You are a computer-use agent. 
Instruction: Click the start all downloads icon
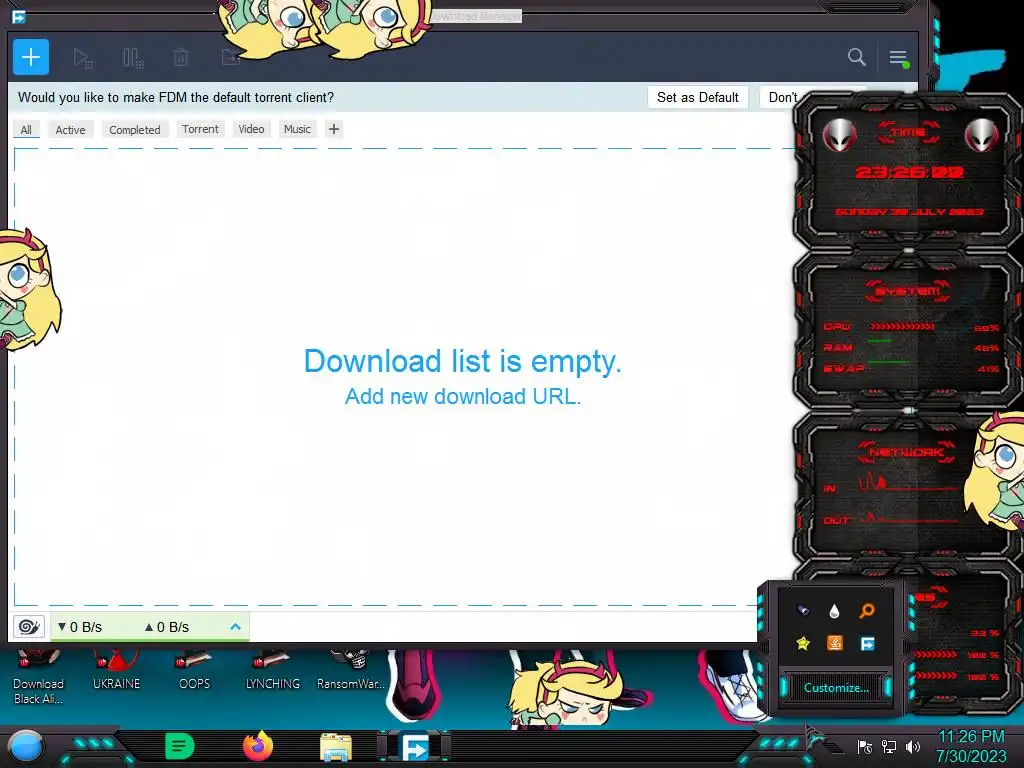coord(82,58)
